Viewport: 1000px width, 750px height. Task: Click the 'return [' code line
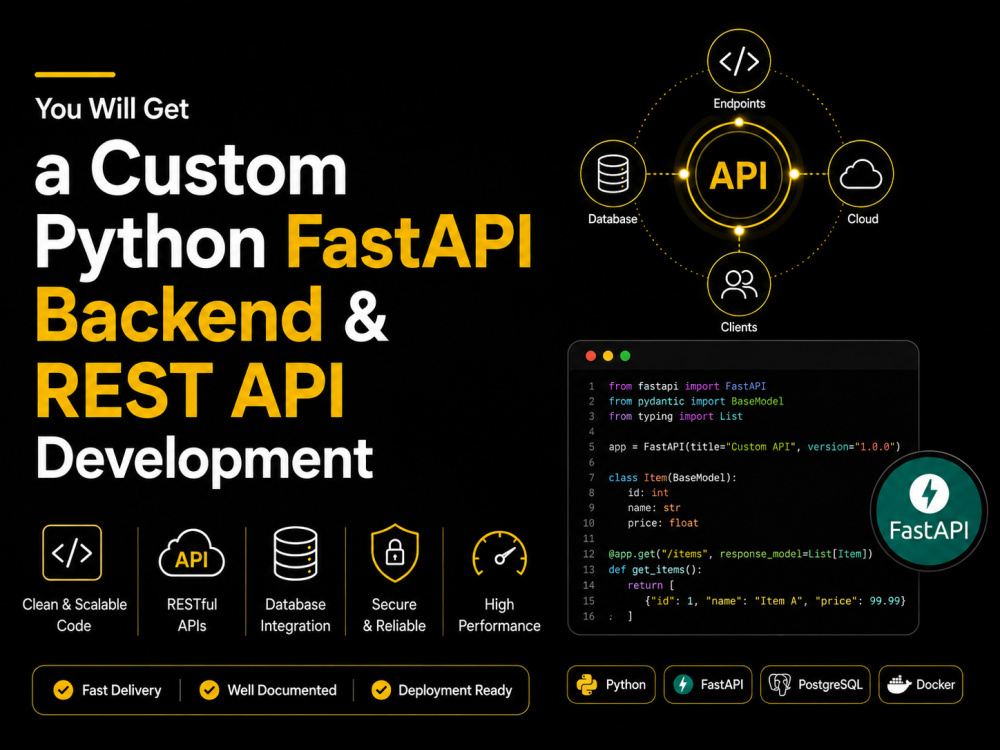tap(651, 585)
